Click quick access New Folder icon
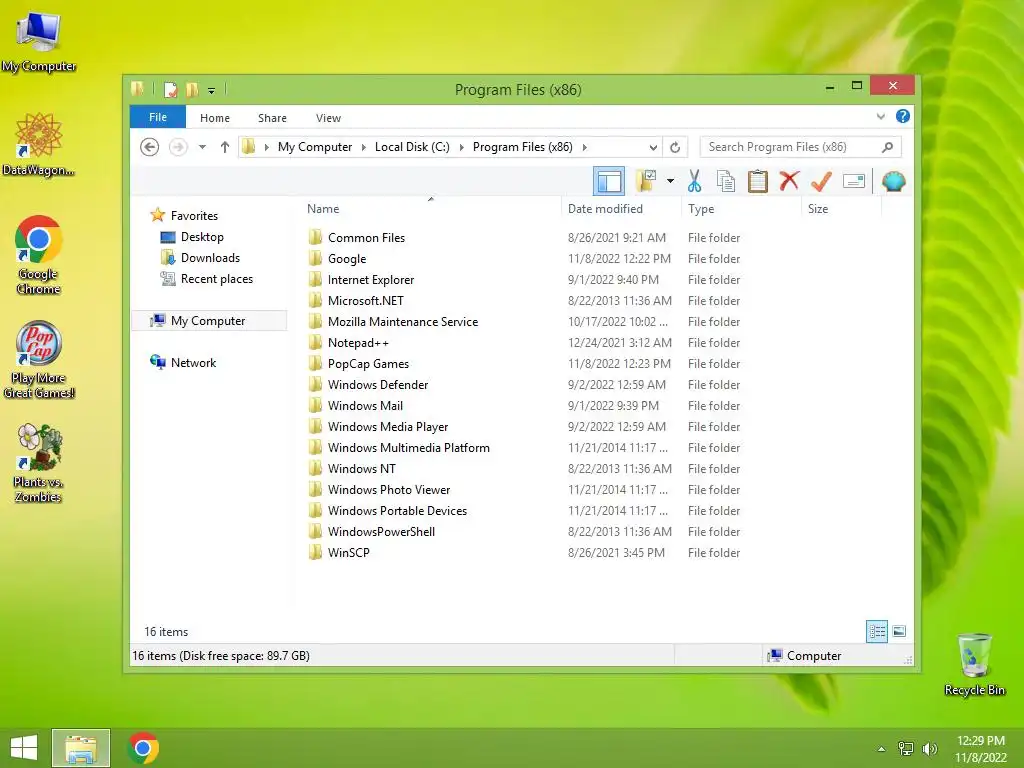Image resolution: width=1024 pixels, height=768 pixels. pos(192,89)
